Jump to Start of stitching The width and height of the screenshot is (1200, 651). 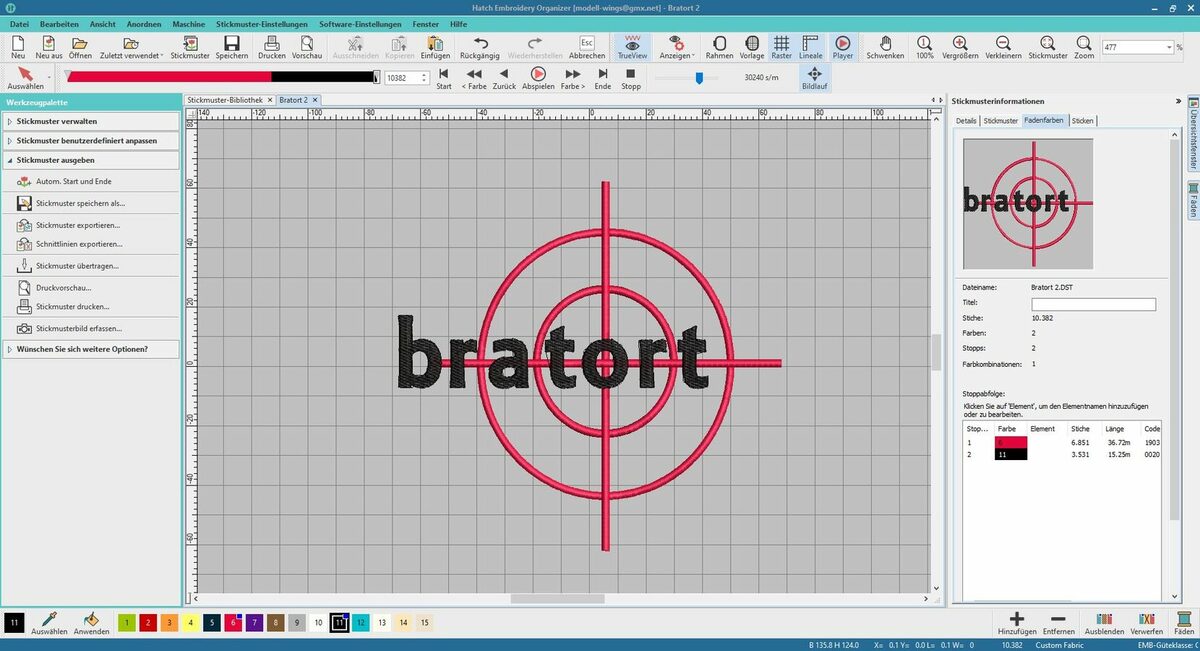pos(444,79)
